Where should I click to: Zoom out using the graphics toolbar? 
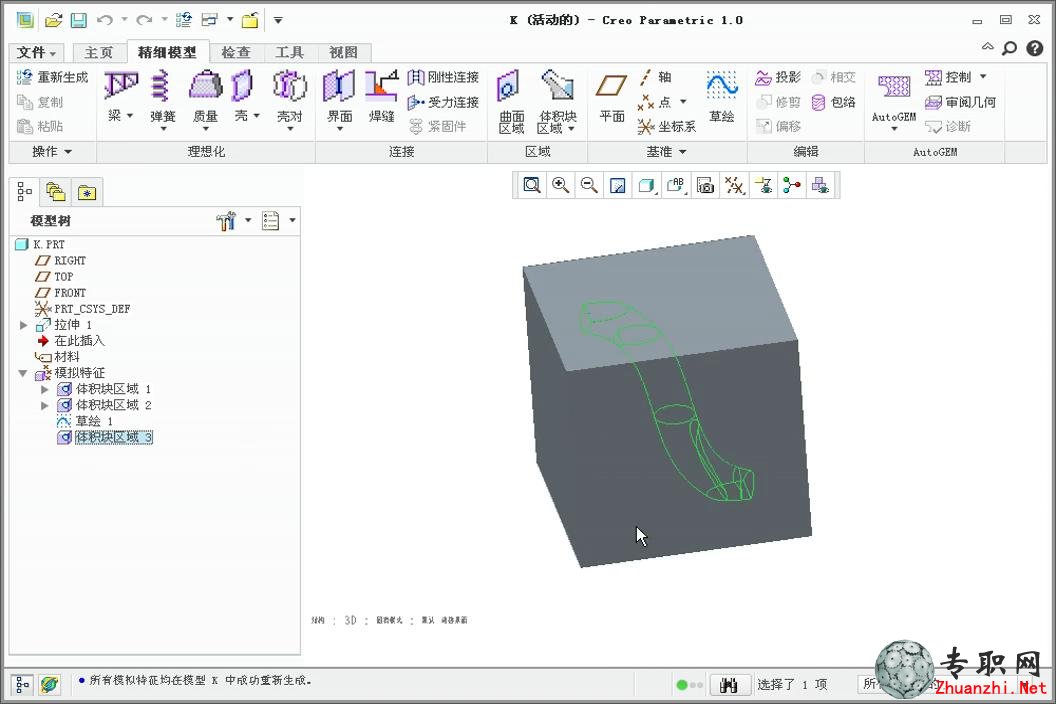pos(589,185)
